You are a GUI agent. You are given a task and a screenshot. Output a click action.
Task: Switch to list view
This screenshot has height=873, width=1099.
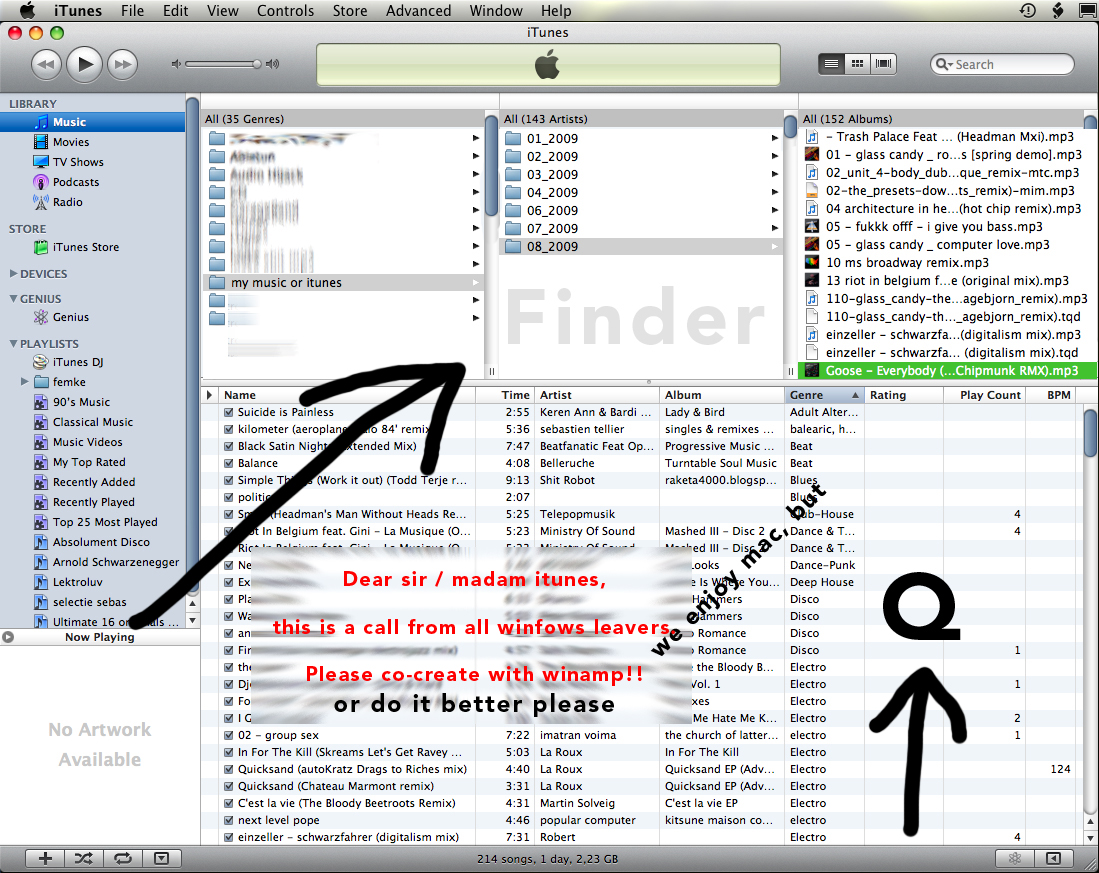[x=831, y=64]
